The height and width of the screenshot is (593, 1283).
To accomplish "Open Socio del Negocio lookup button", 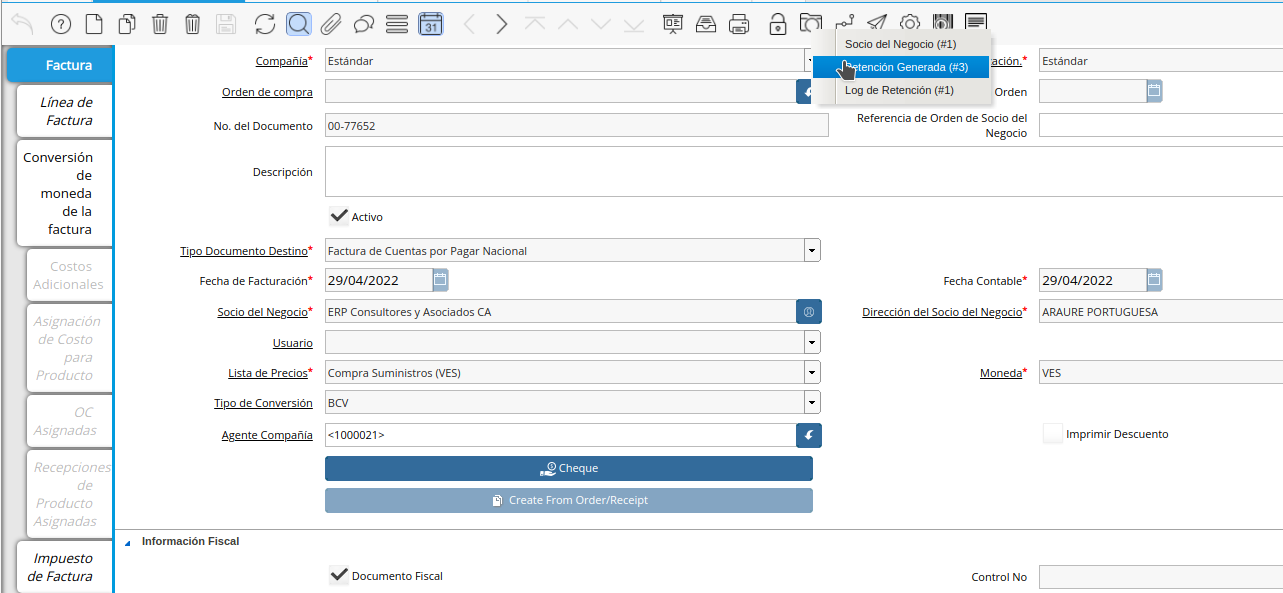I will point(808,312).
